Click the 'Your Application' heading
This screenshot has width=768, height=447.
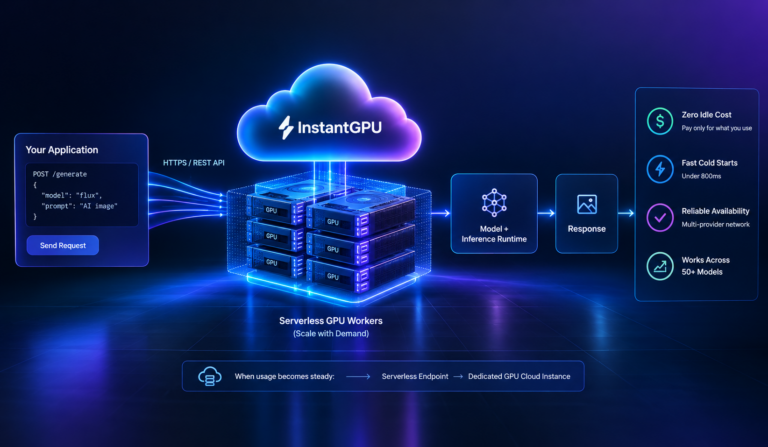coord(62,150)
